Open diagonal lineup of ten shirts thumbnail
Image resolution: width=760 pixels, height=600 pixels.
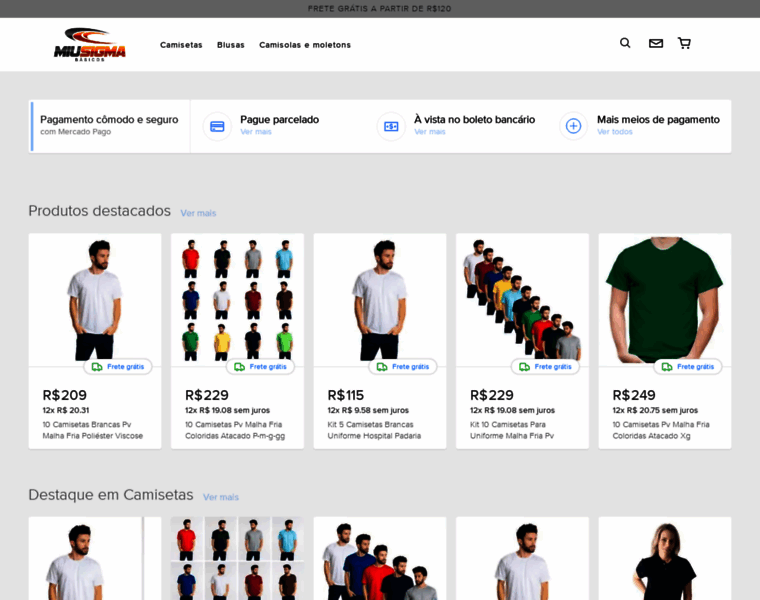tap(522, 300)
